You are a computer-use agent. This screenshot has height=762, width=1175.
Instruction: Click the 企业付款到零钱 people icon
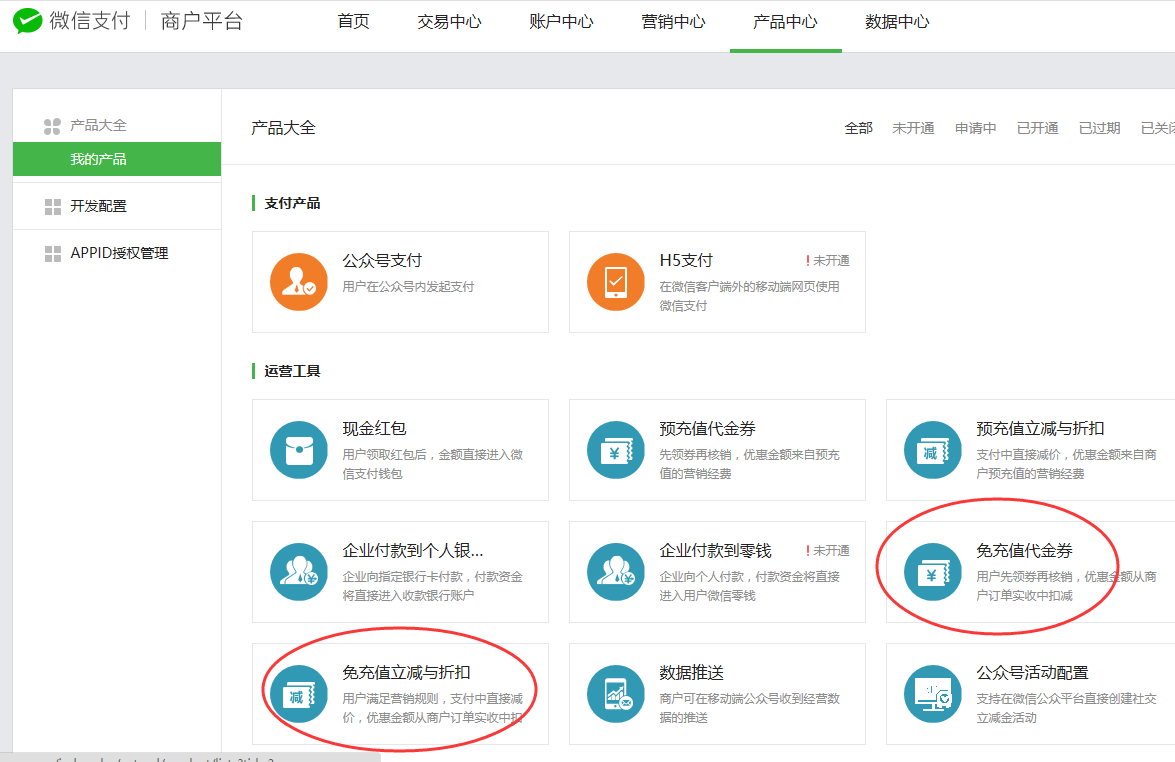coord(616,572)
